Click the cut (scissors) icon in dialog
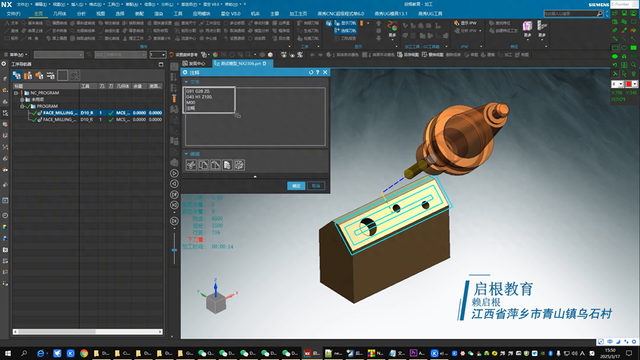The height and width of the screenshot is (360, 640). pyautogui.click(x=191, y=165)
